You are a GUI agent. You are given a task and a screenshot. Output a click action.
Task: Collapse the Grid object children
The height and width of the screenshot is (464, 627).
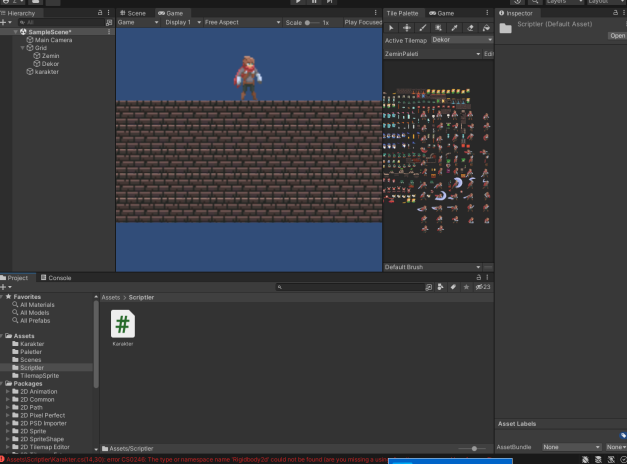click(x=22, y=48)
